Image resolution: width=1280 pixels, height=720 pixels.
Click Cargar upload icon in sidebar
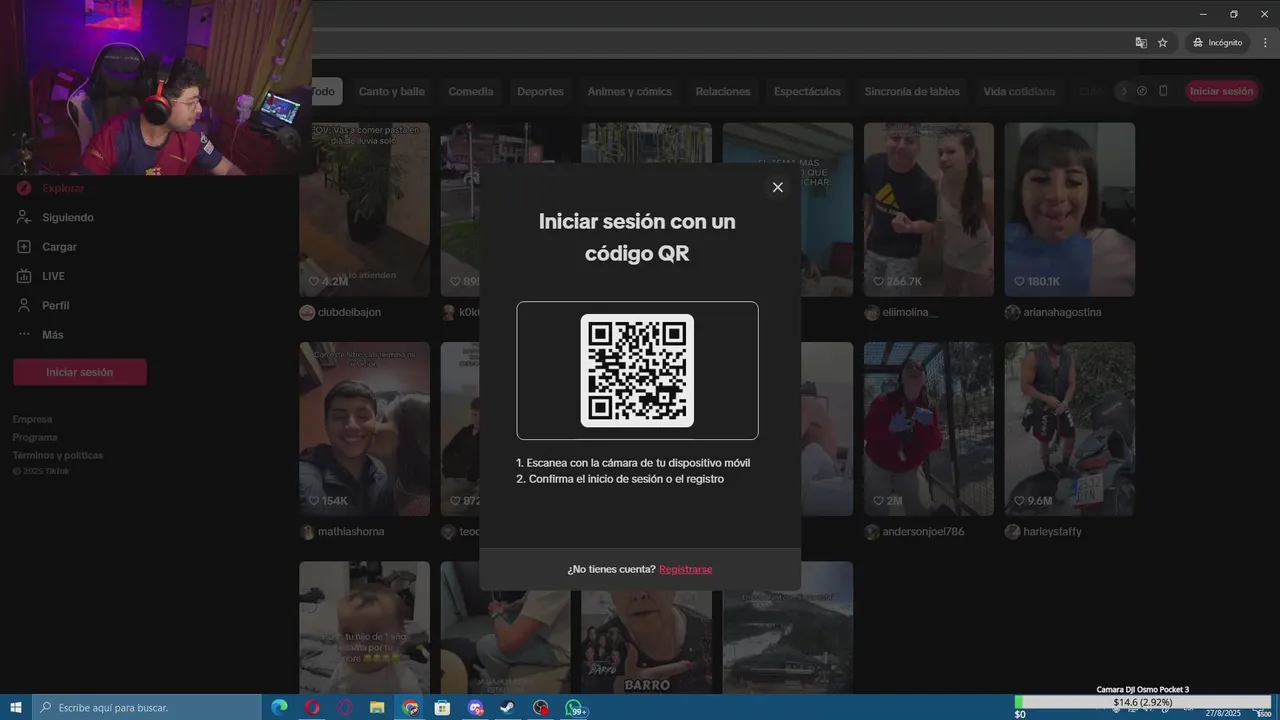(24, 247)
